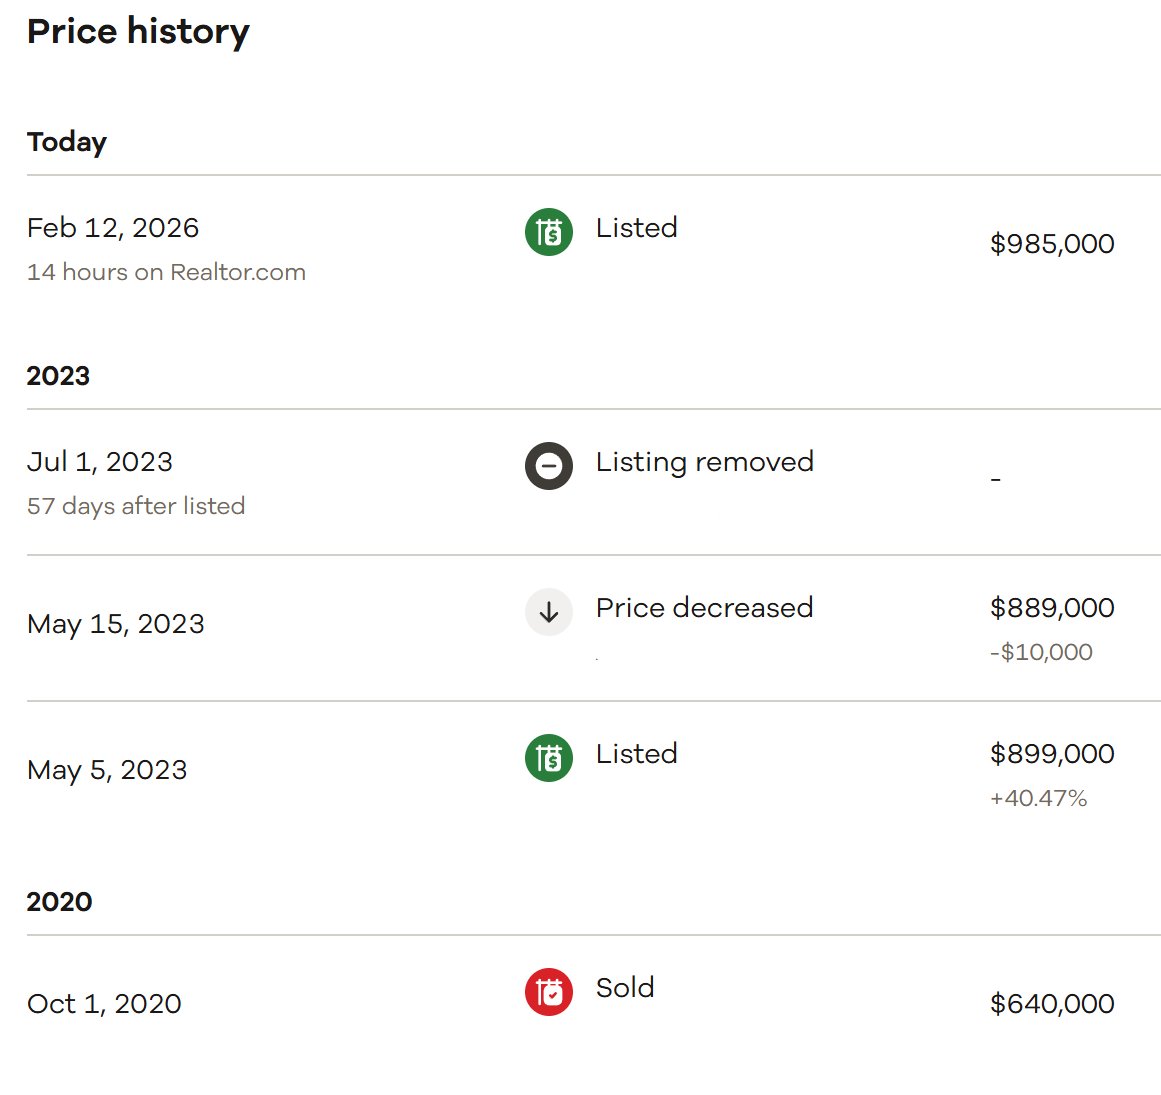Click the Today section header

(x=66, y=142)
